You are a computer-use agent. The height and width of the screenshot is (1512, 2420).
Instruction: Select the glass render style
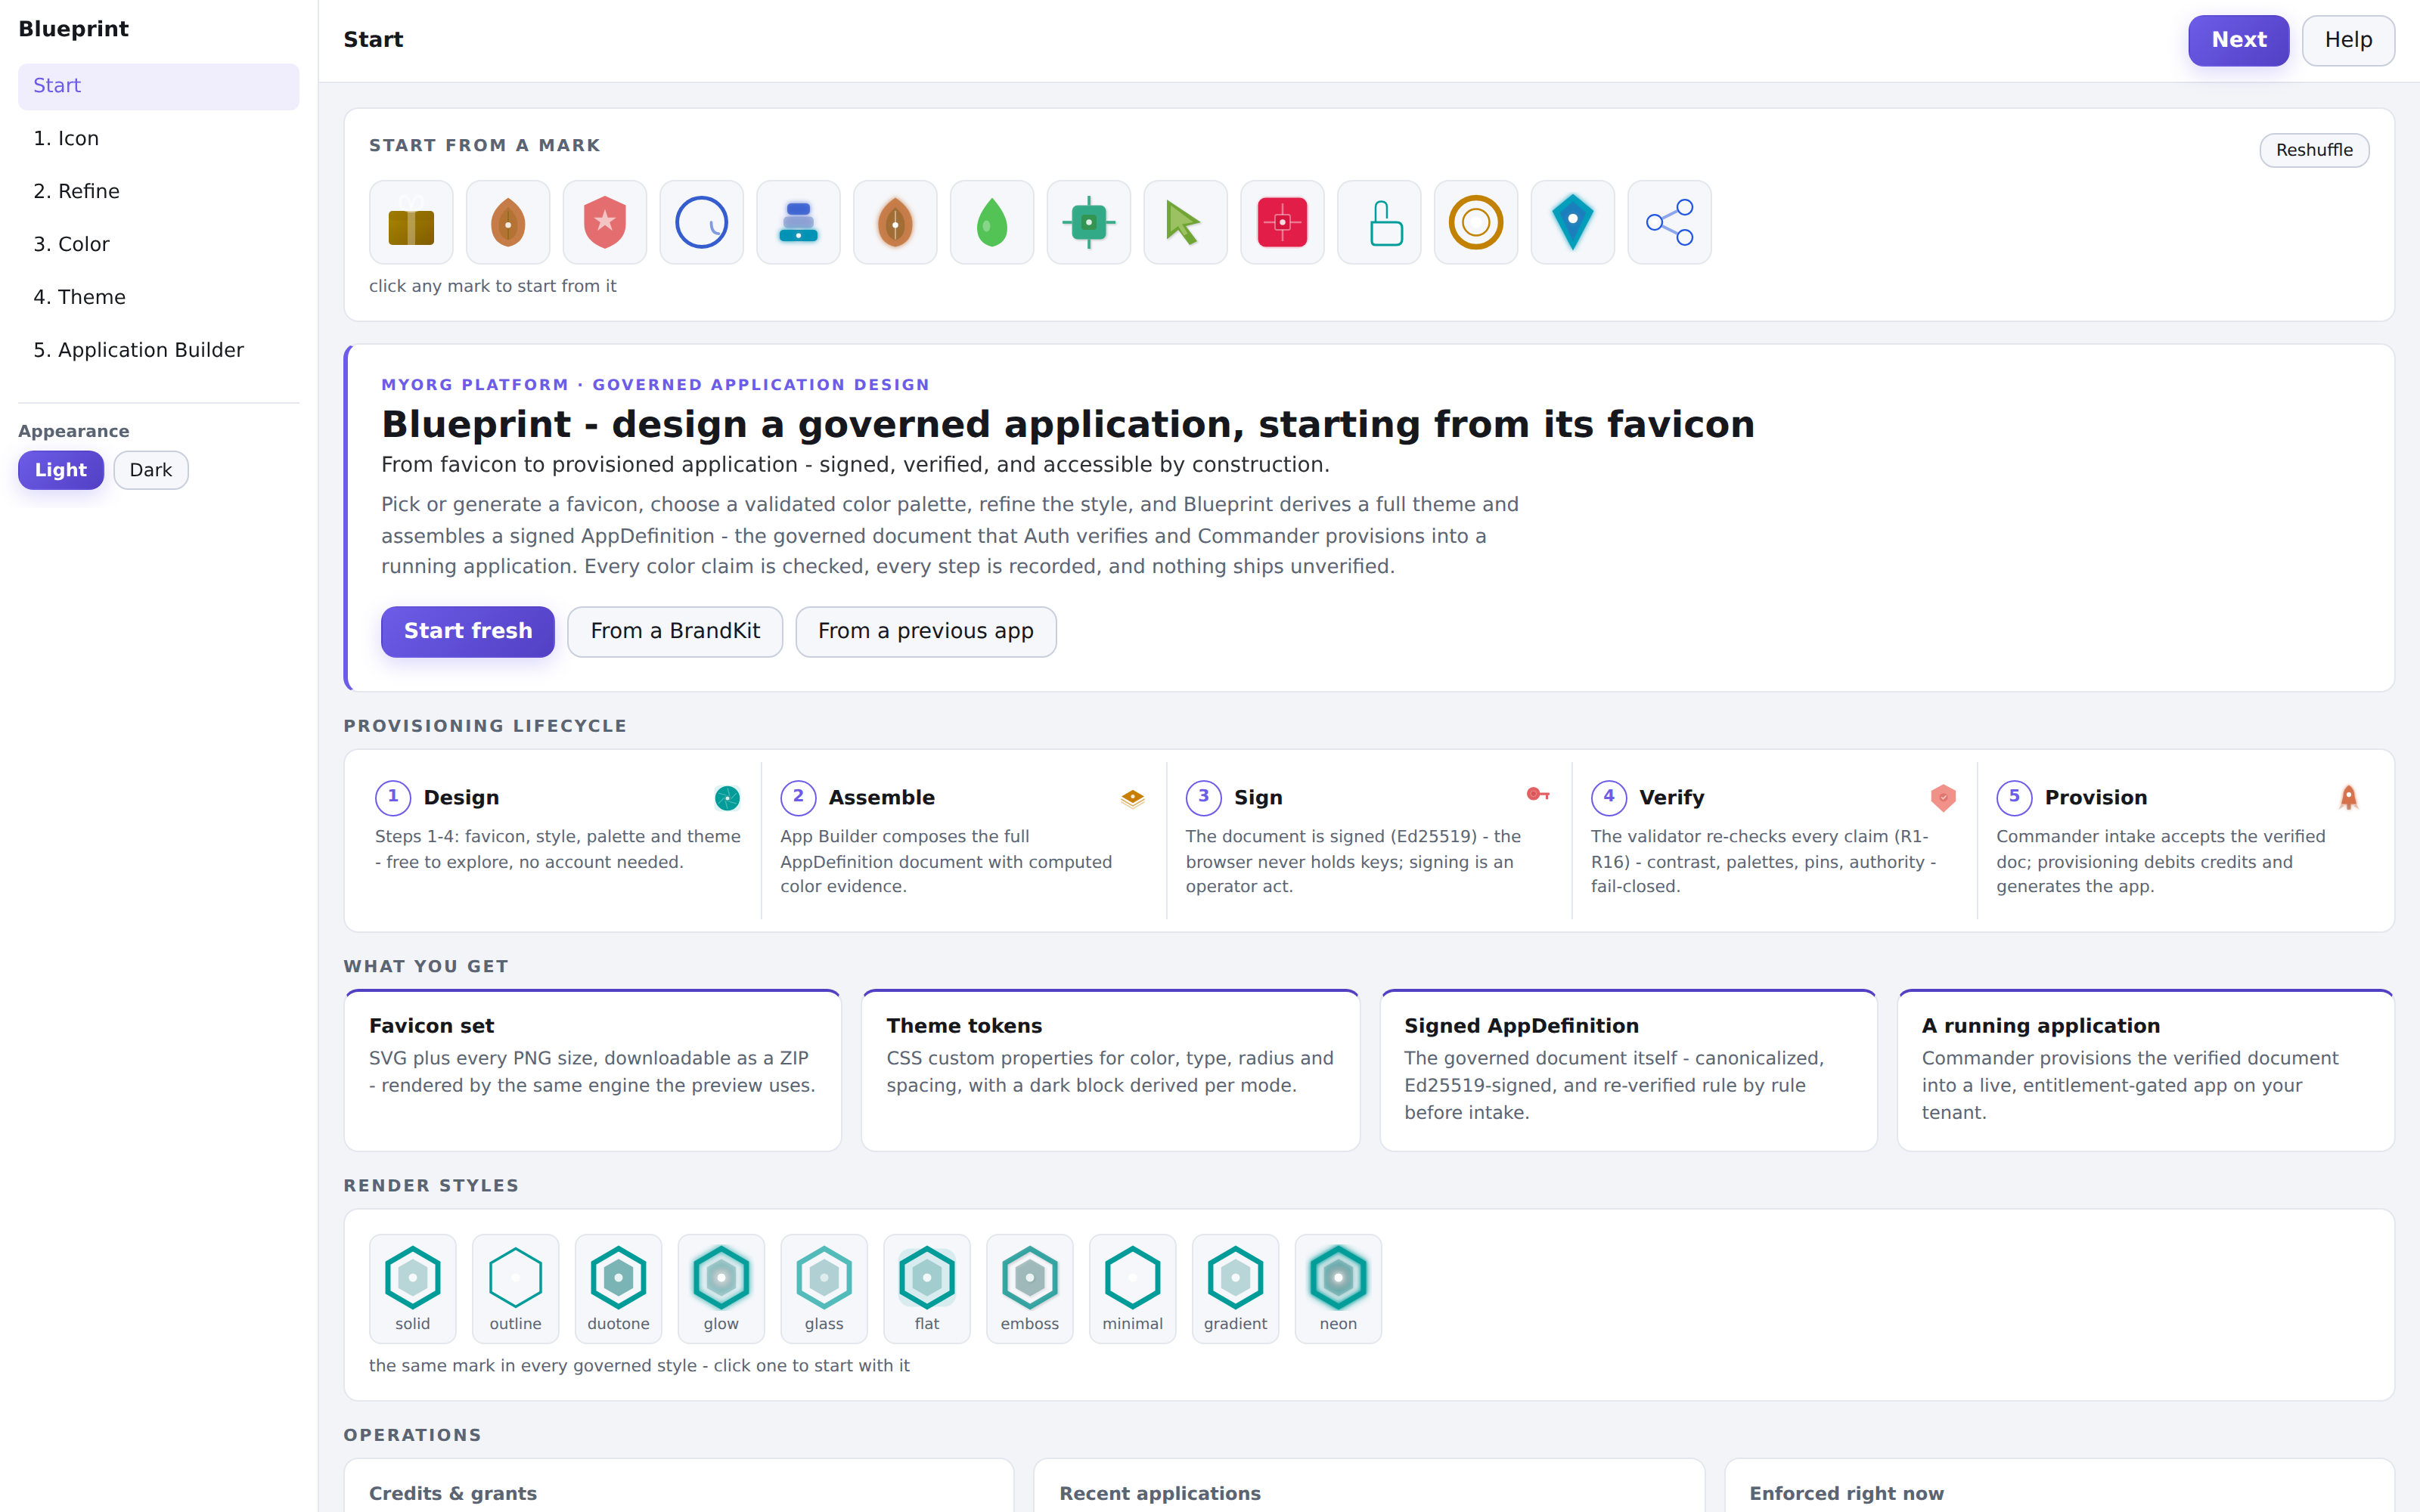pyautogui.click(x=824, y=1288)
